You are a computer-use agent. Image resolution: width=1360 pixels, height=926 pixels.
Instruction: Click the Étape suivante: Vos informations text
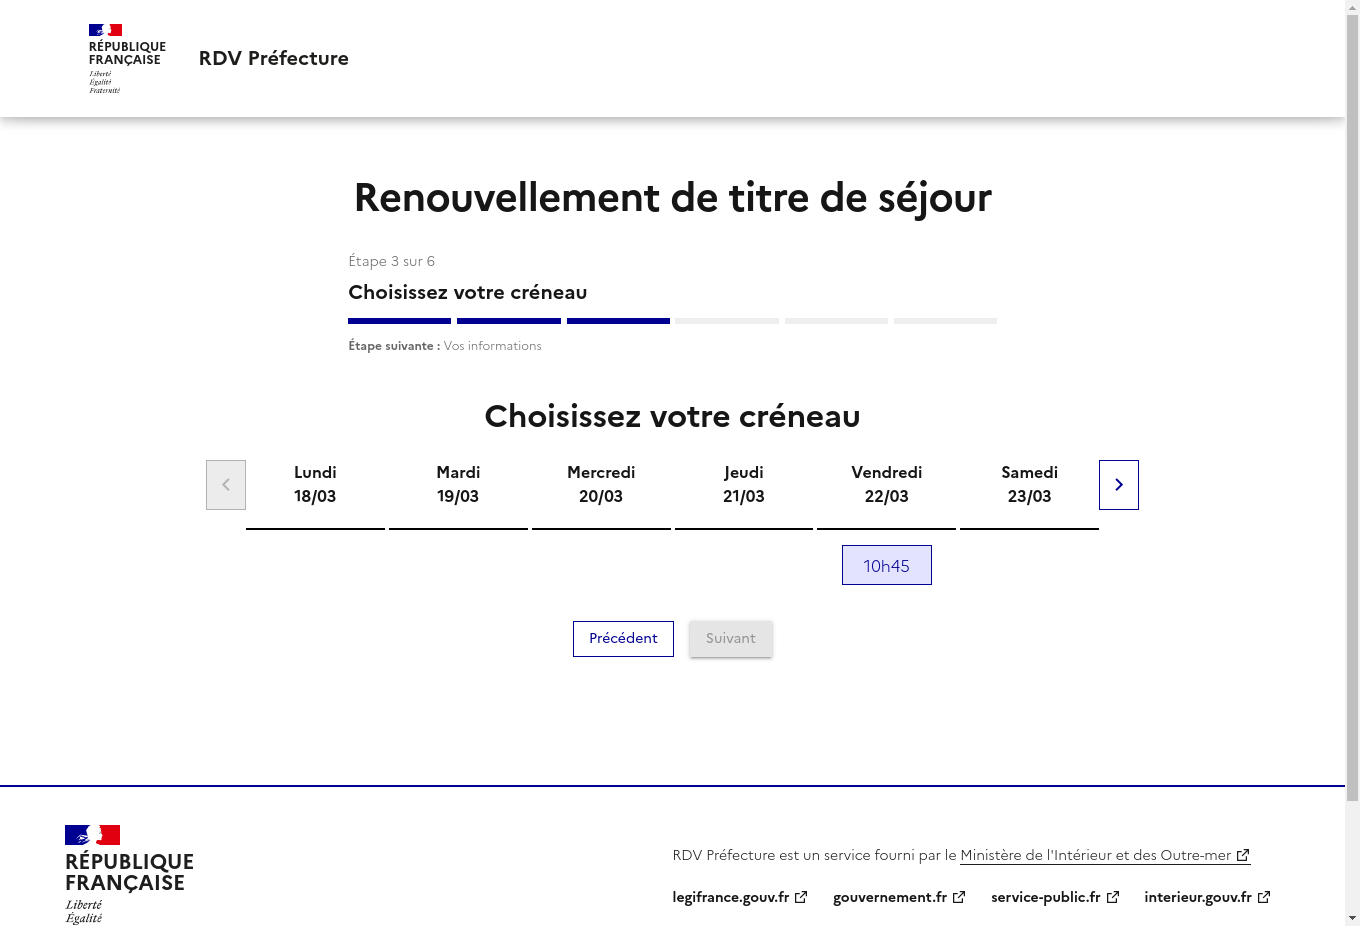coord(445,346)
